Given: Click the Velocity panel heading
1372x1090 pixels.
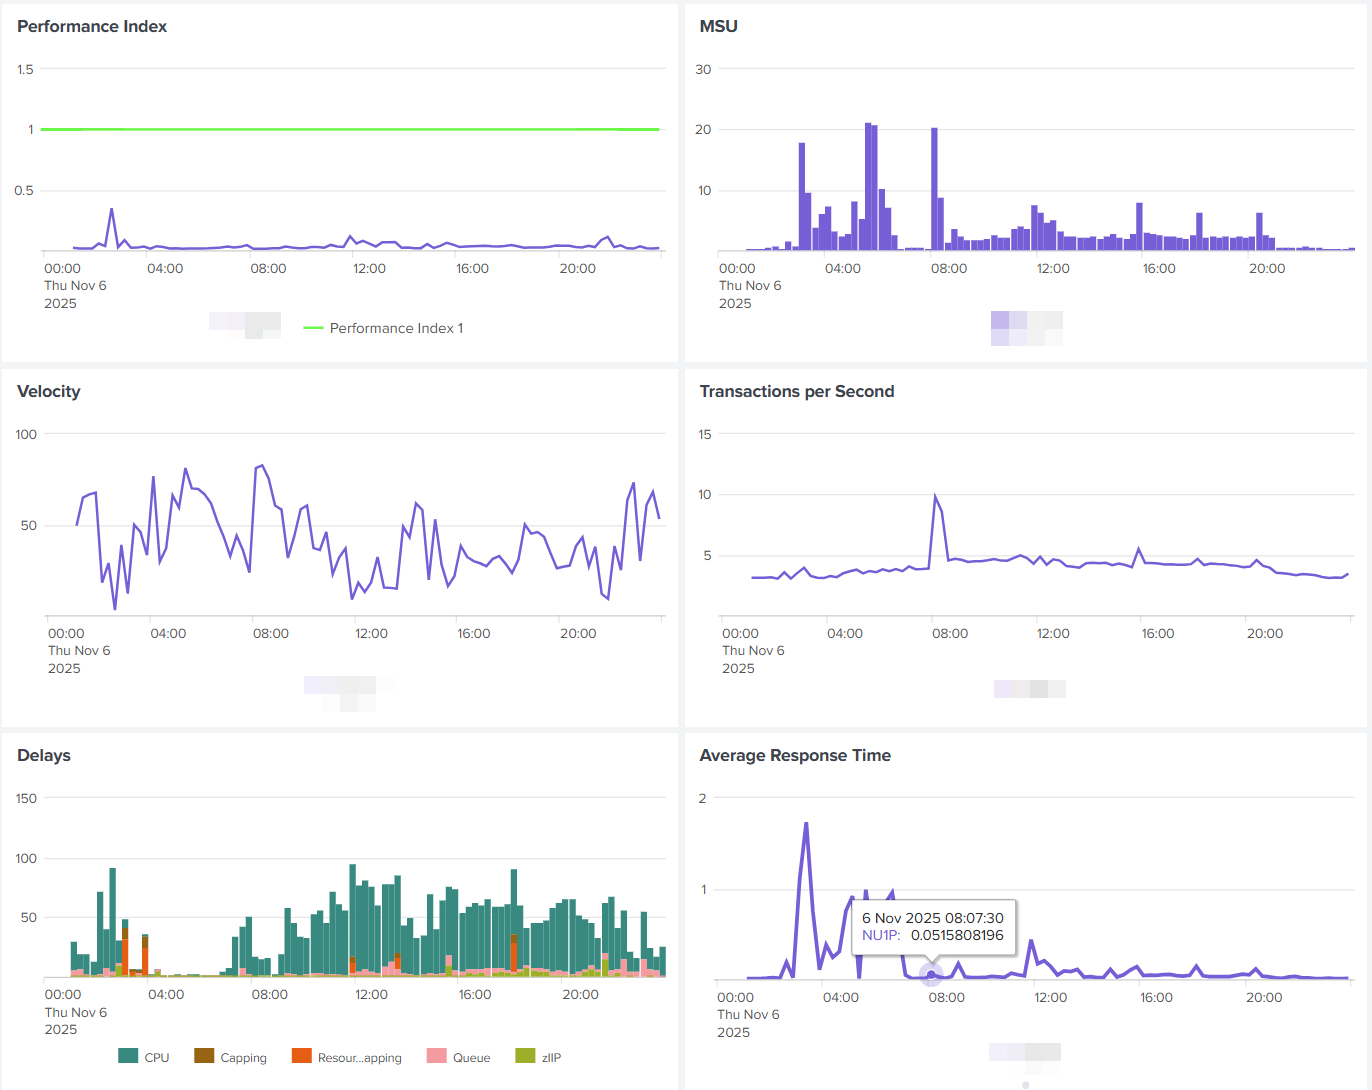Looking at the screenshot, I should point(49,392).
